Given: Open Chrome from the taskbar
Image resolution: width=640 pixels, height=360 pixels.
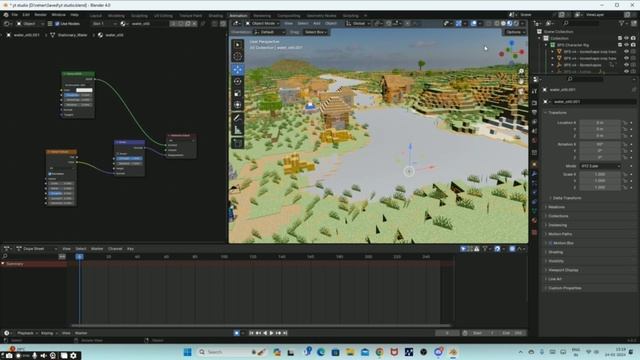Looking at the screenshot, I should [379, 352].
